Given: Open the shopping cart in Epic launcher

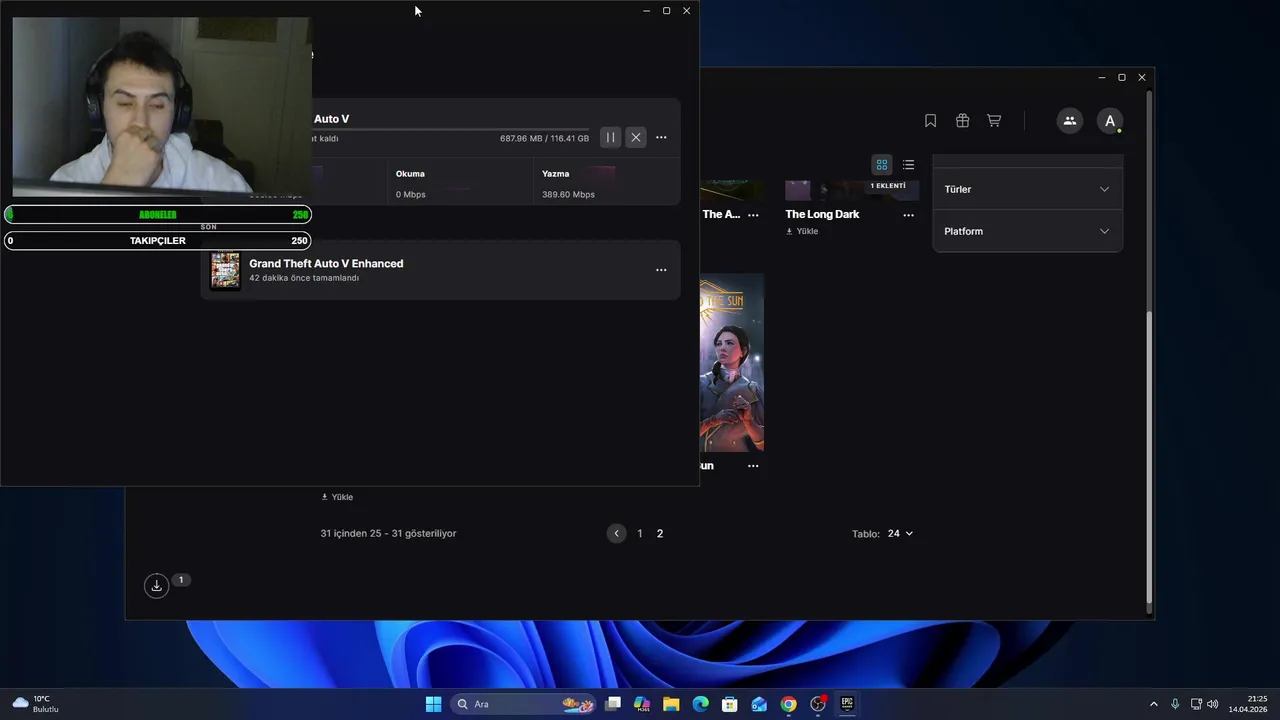Looking at the screenshot, I should pos(994,121).
